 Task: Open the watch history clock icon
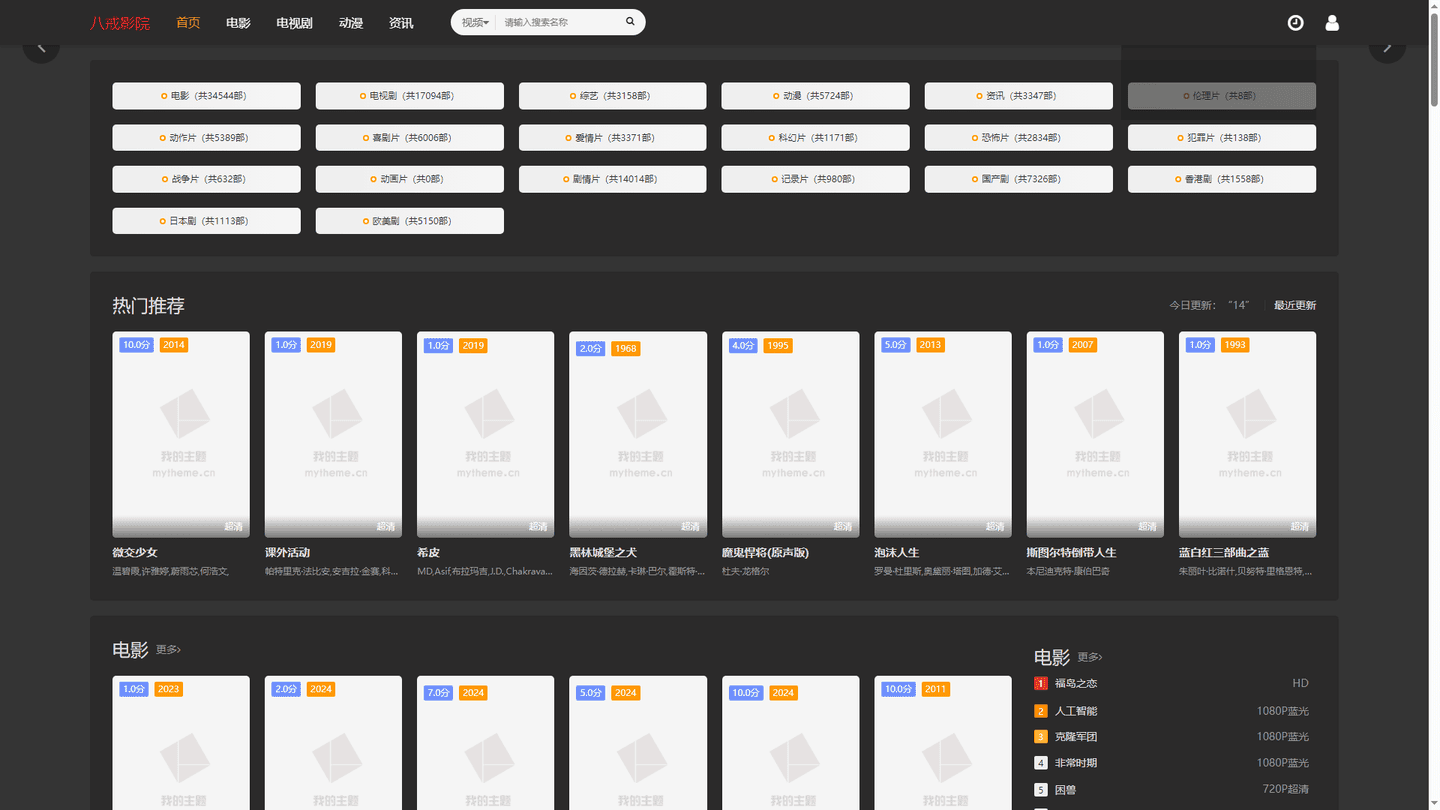point(1295,22)
